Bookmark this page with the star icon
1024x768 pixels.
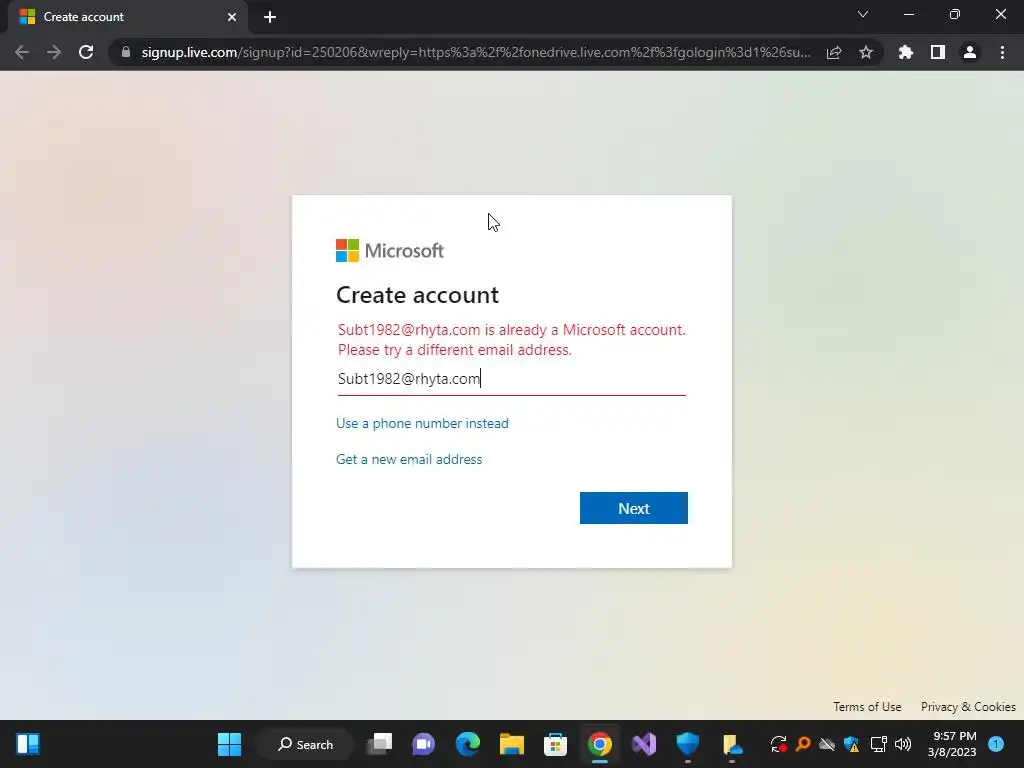(x=866, y=52)
